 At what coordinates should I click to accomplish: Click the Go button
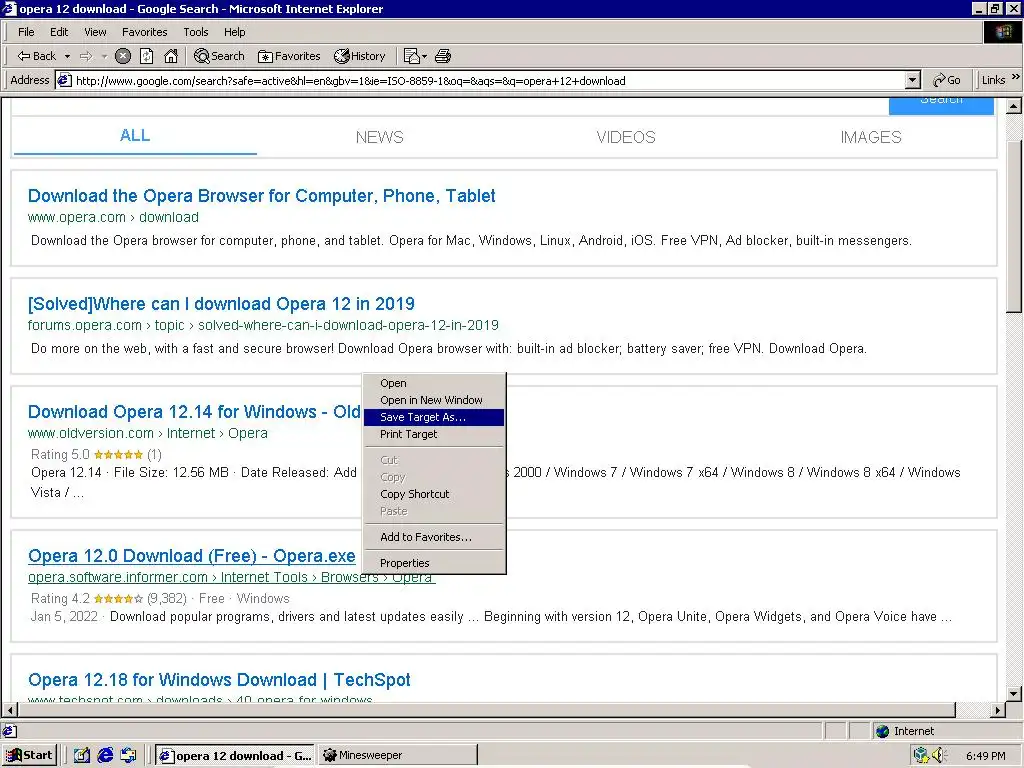click(x=946, y=80)
